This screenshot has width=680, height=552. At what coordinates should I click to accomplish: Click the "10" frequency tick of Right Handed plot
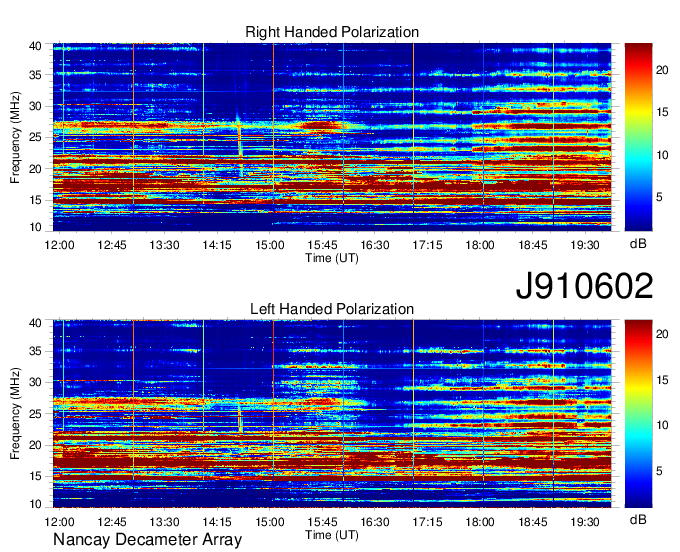(x=35, y=227)
